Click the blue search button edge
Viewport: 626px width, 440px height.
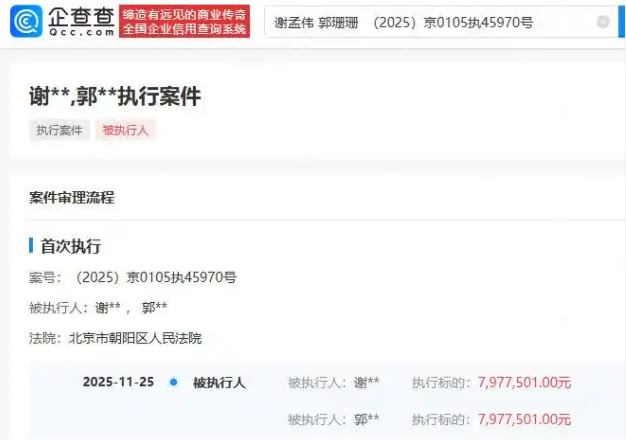pos(622,22)
